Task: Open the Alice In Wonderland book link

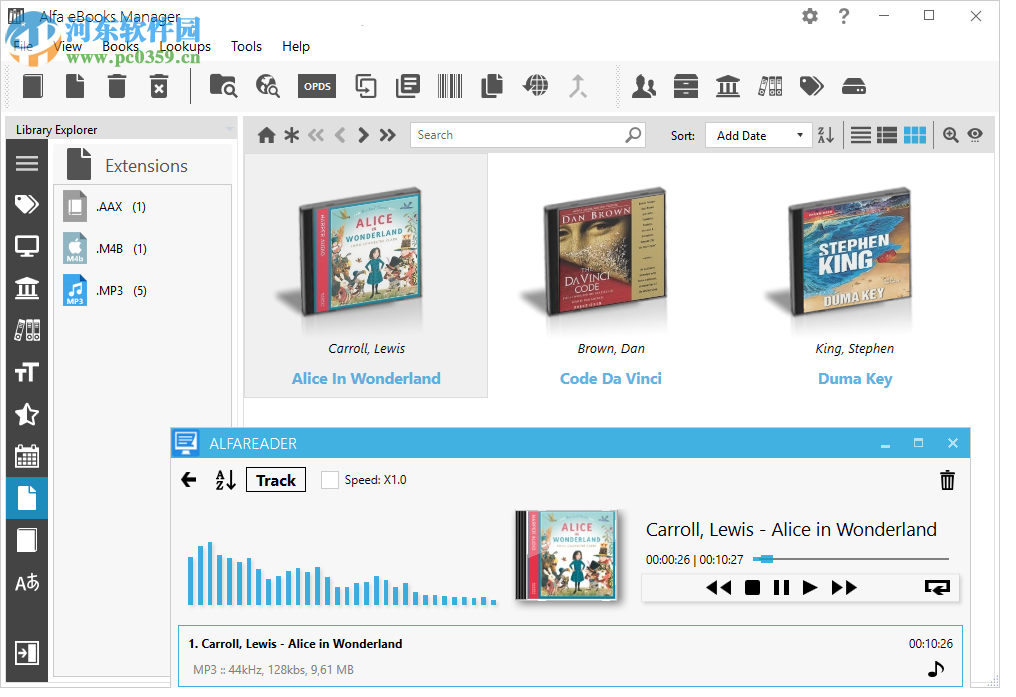Action: coord(365,378)
